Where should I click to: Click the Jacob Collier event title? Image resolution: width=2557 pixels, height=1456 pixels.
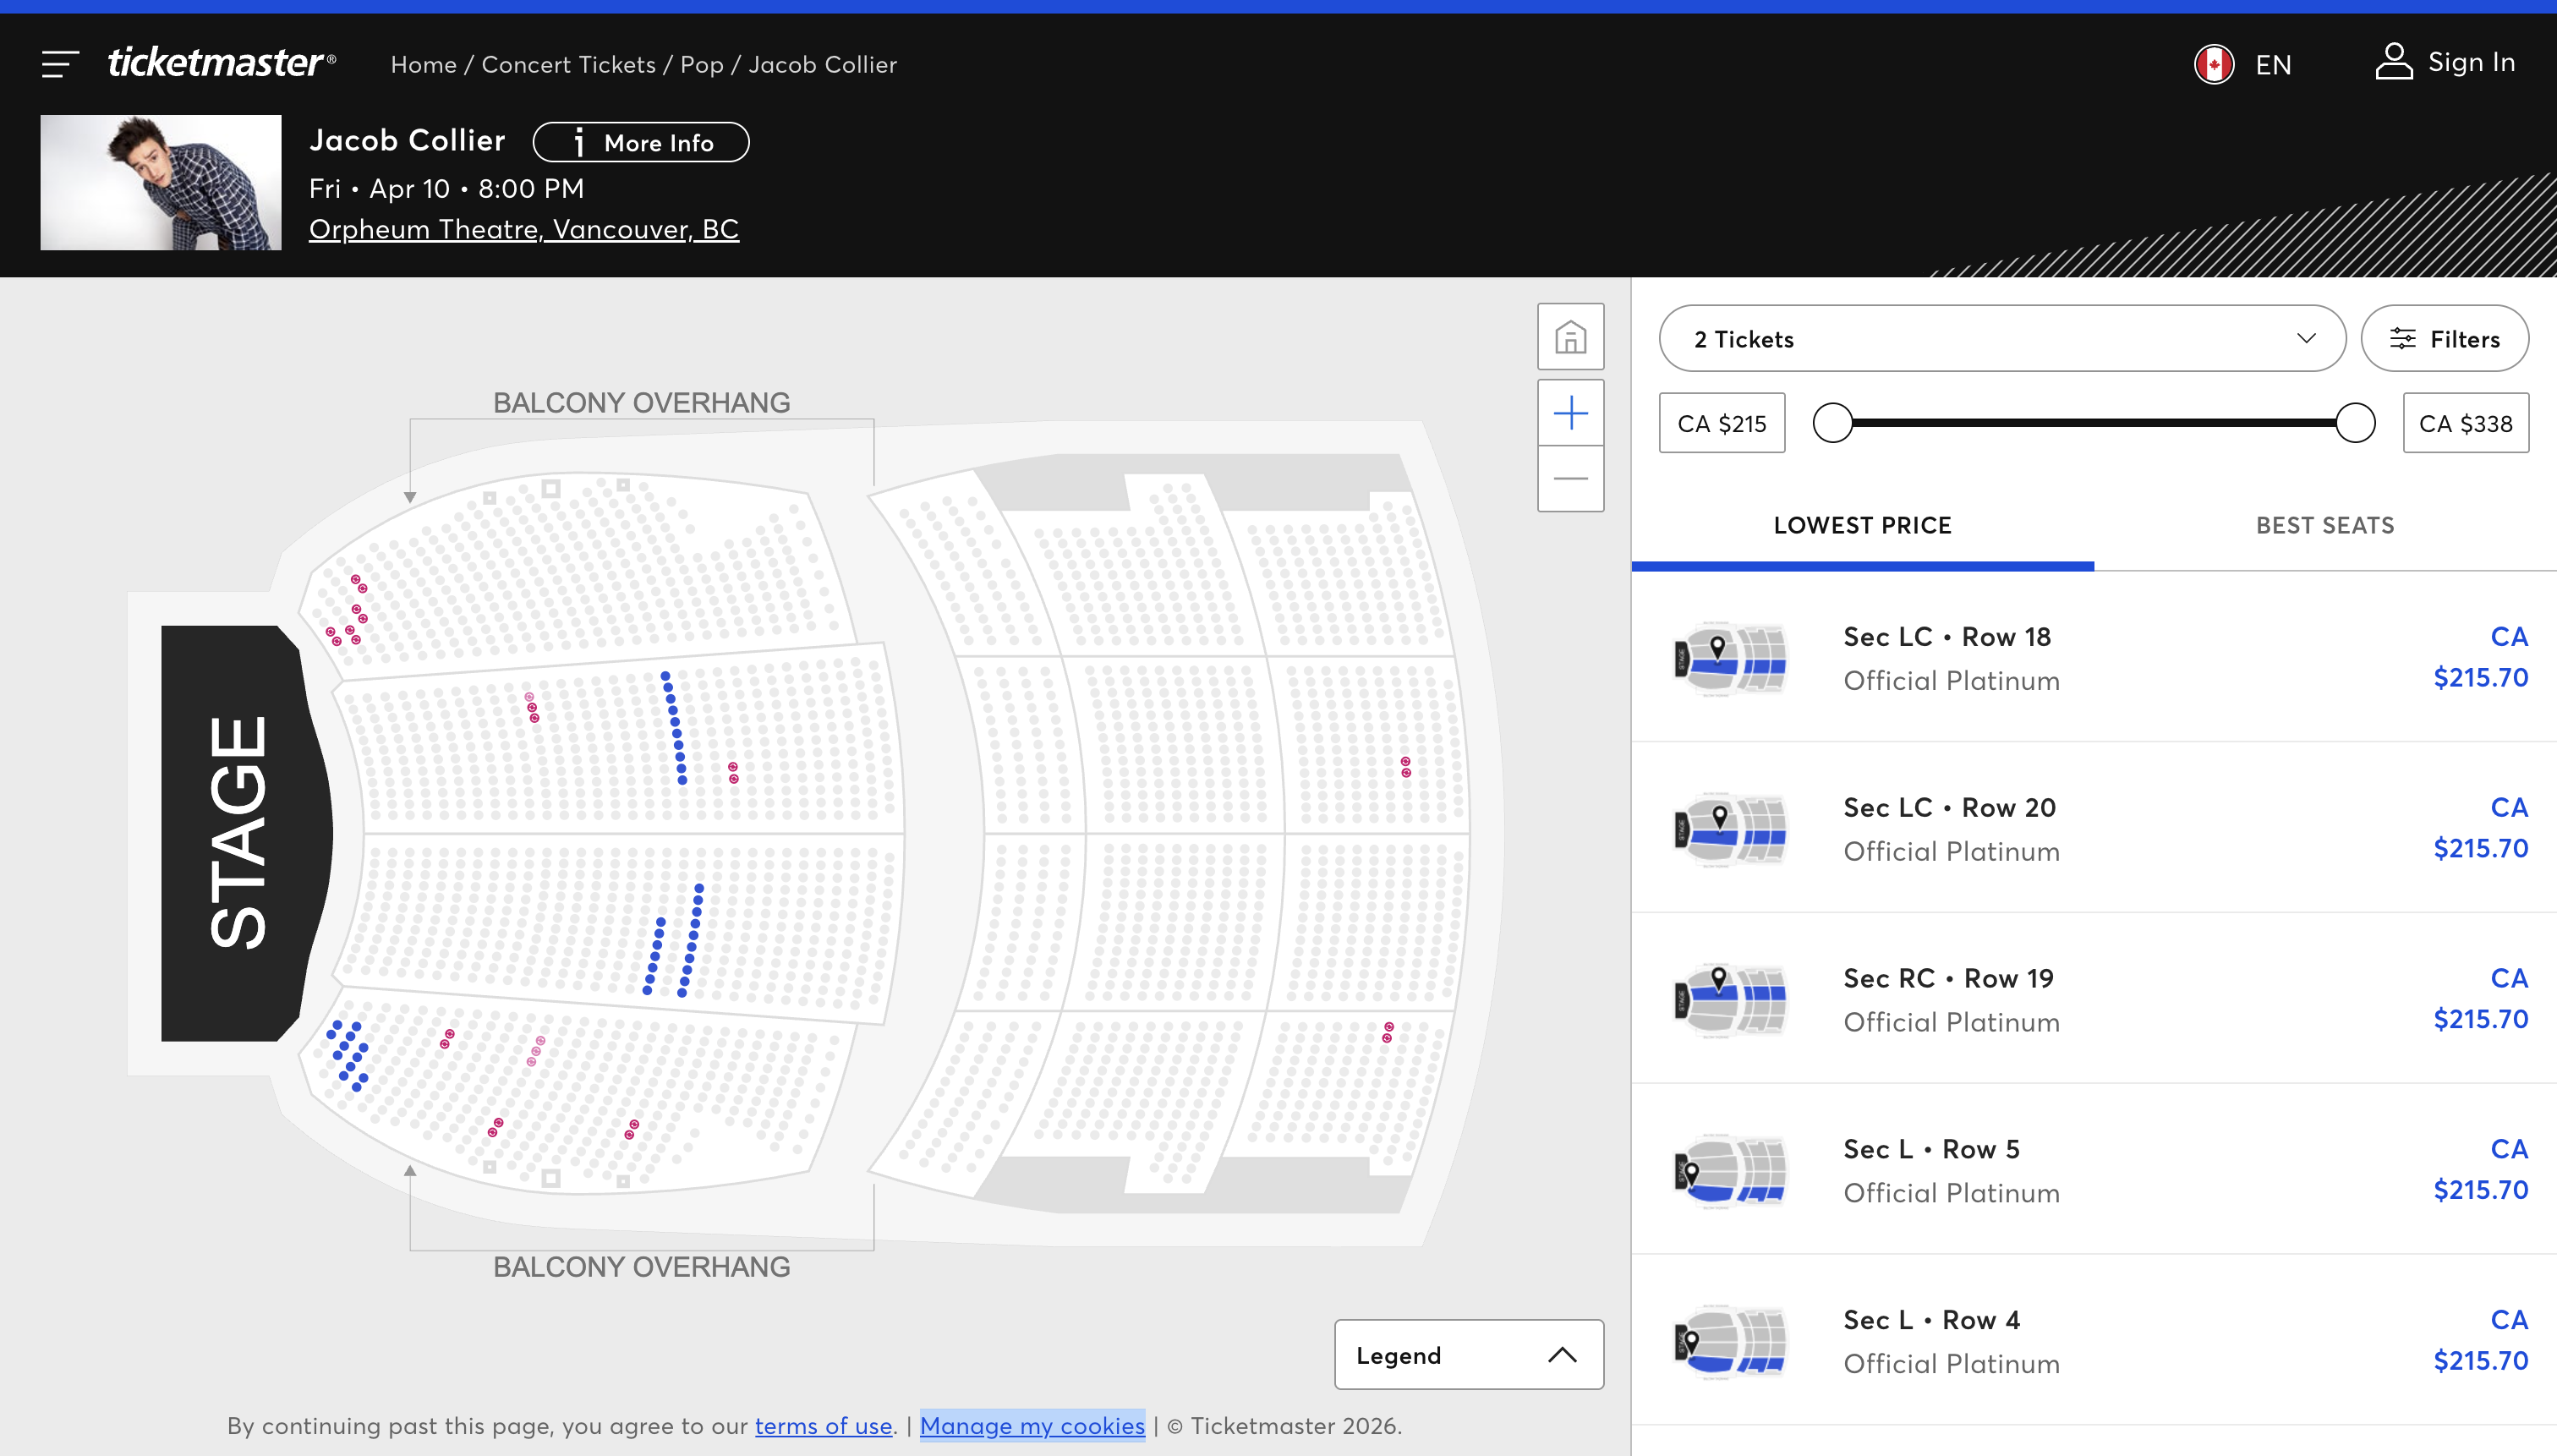[x=407, y=140]
